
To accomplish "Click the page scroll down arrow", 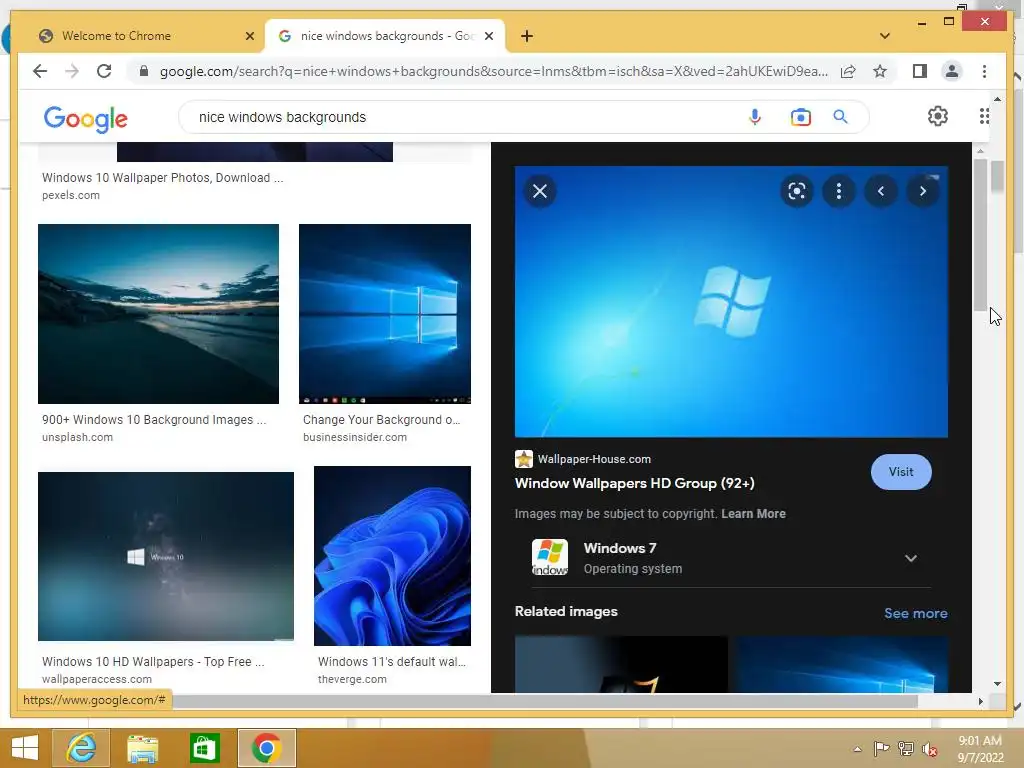I will (997, 684).
